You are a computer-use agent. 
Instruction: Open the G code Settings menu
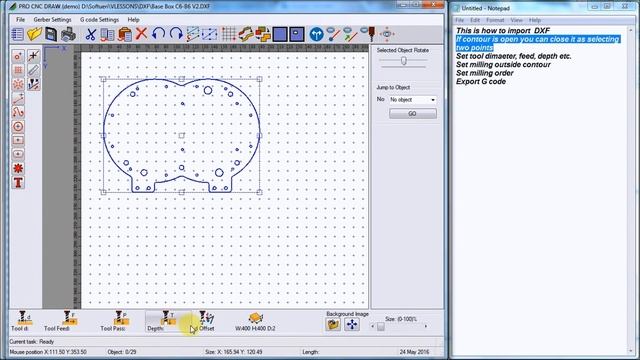(x=99, y=20)
